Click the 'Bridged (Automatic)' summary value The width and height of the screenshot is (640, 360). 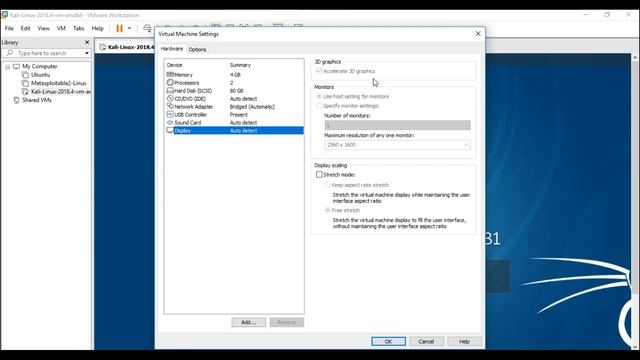252,107
